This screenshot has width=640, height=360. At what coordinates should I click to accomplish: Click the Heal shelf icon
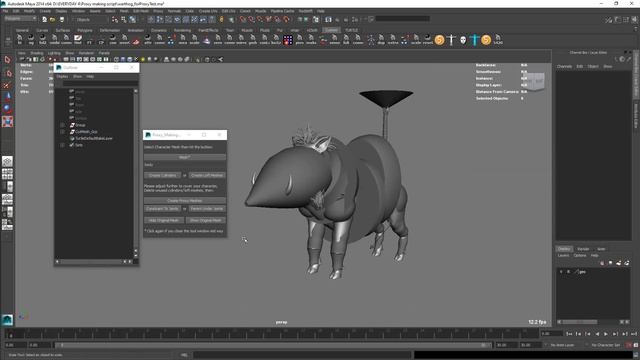click(78, 40)
